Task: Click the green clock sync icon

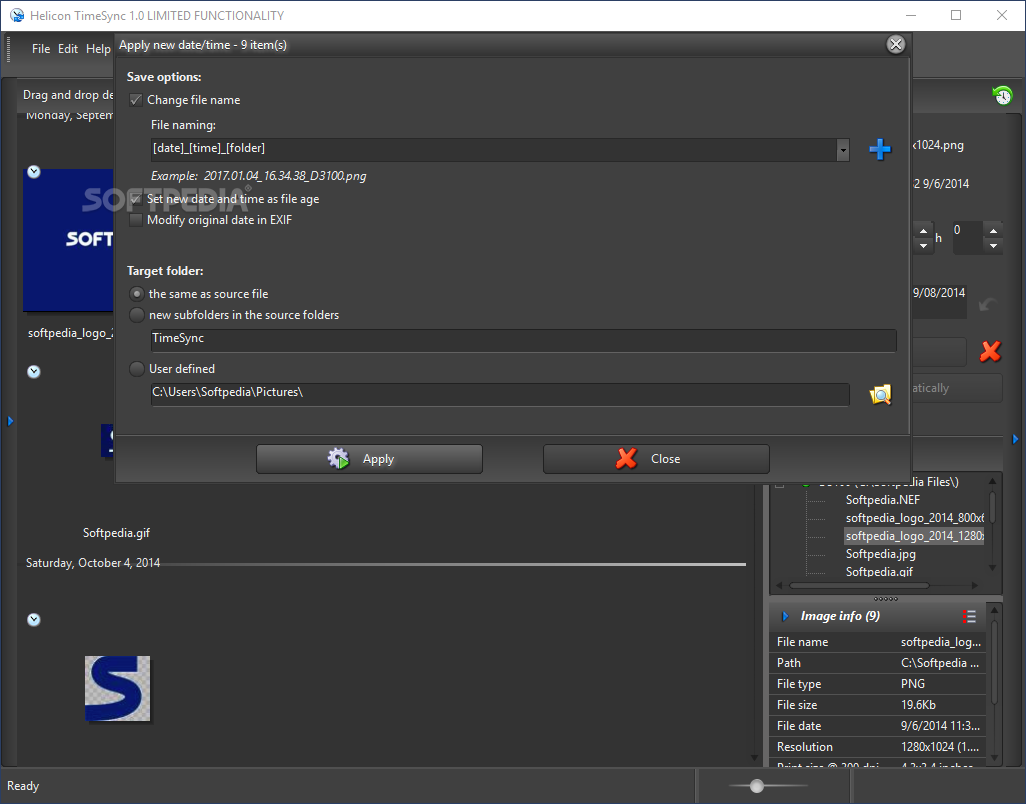Action: [1002, 96]
